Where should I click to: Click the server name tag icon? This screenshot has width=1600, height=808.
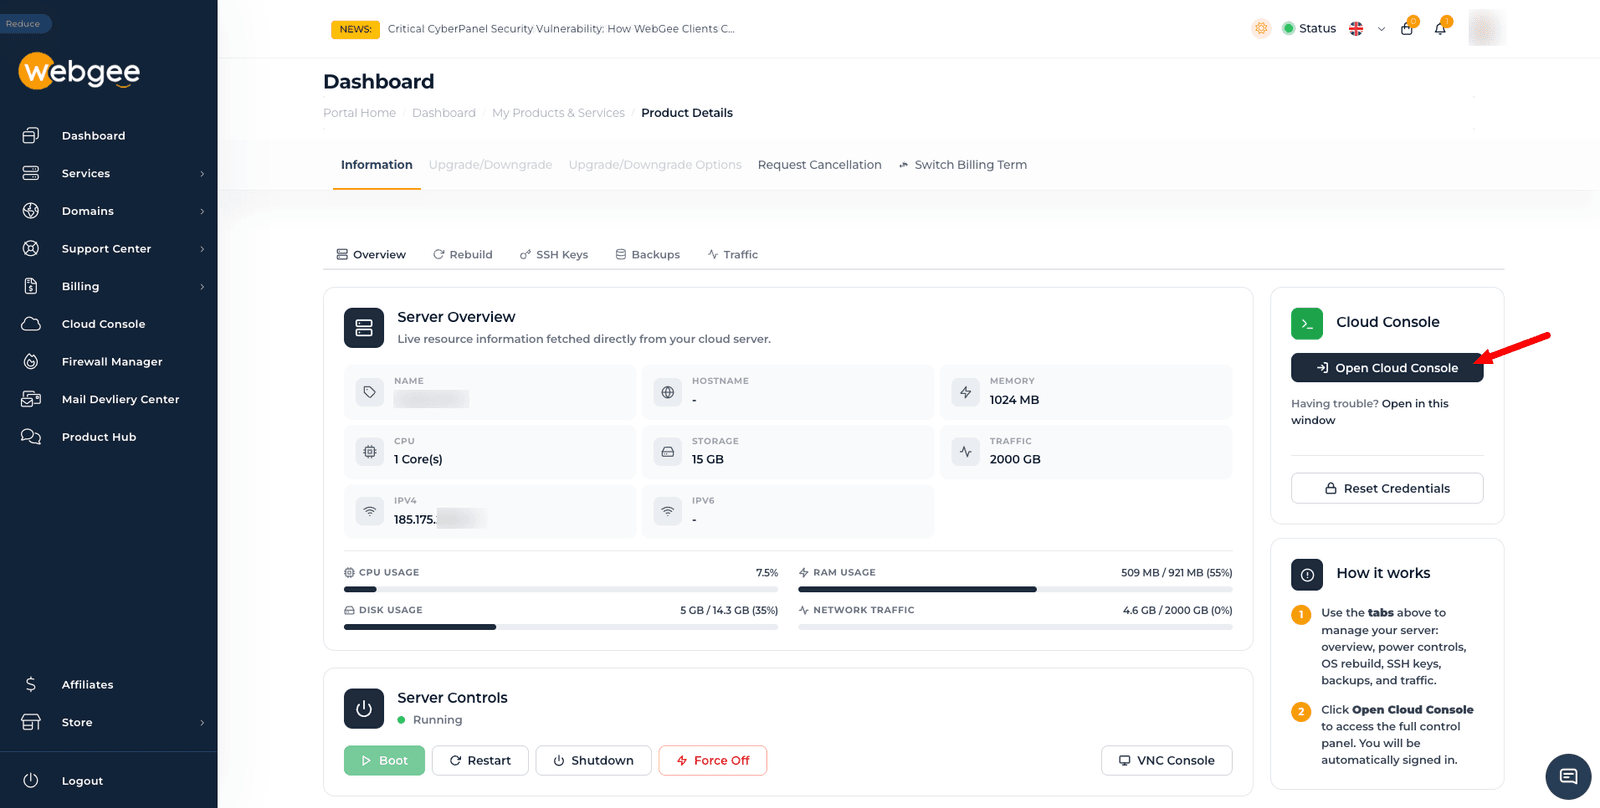click(370, 392)
